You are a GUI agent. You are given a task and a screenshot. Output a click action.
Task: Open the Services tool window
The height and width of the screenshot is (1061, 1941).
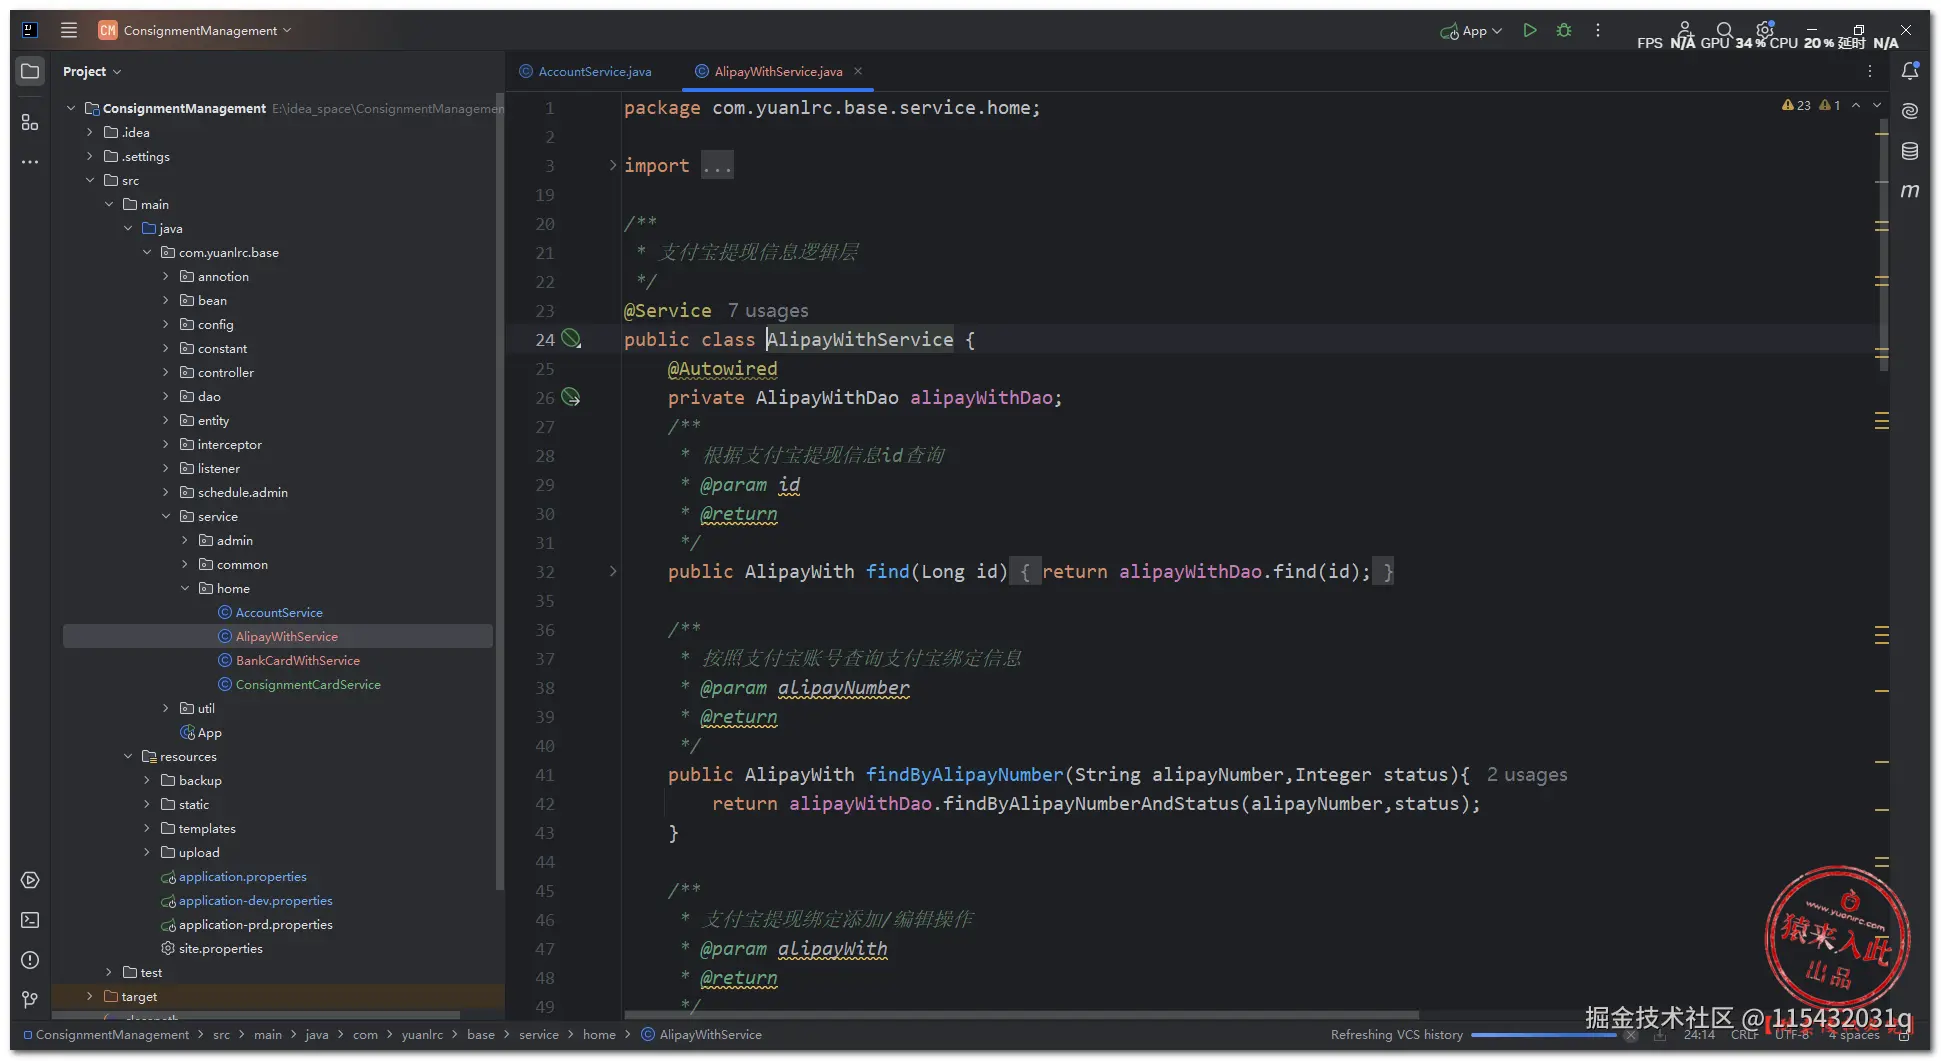[x=30, y=880]
